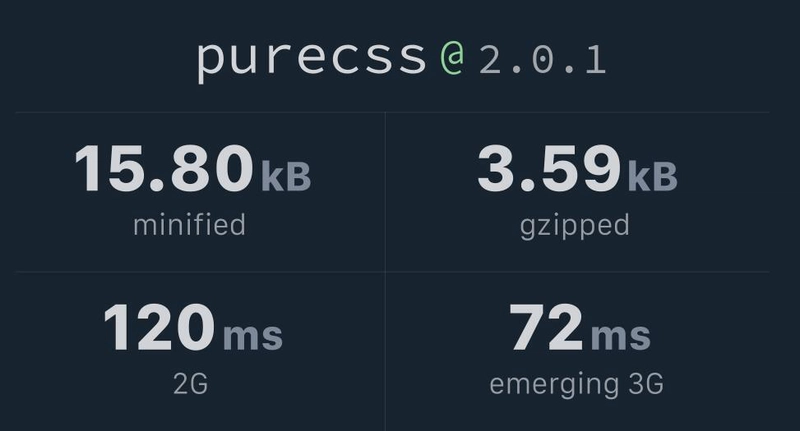Click the gzipped stats cell
The image size is (800, 431).
tap(577, 192)
